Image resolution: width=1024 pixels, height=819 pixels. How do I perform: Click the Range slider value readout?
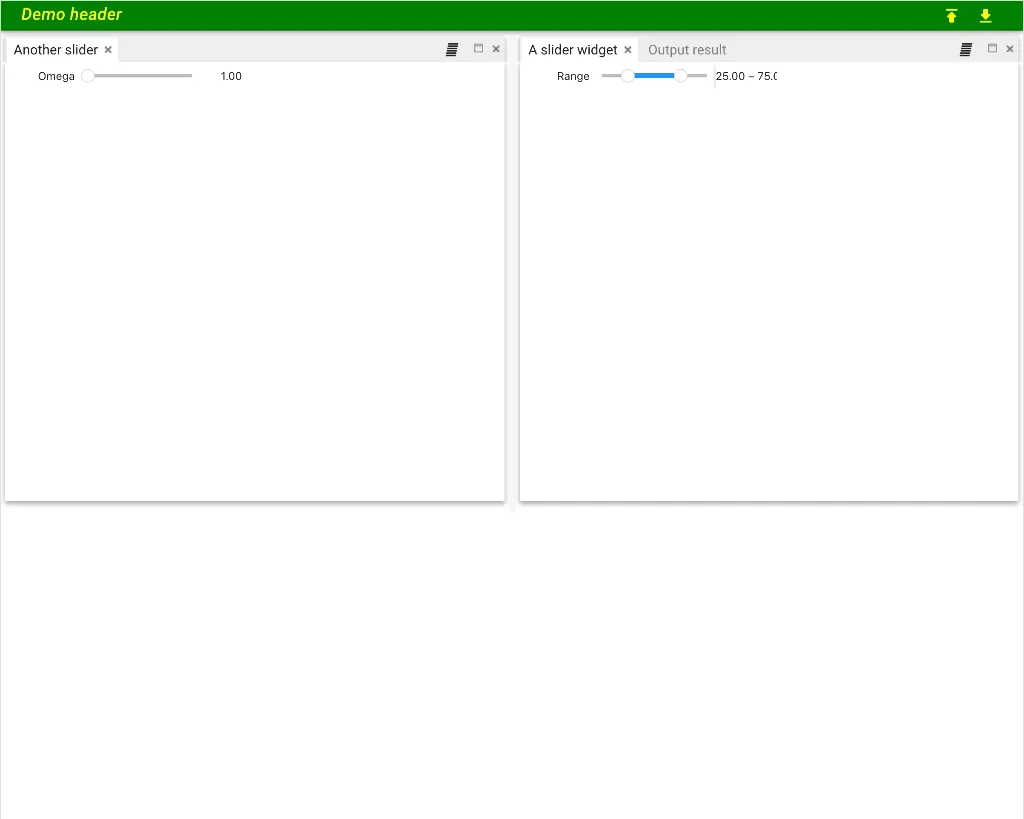tap(746, 76)
